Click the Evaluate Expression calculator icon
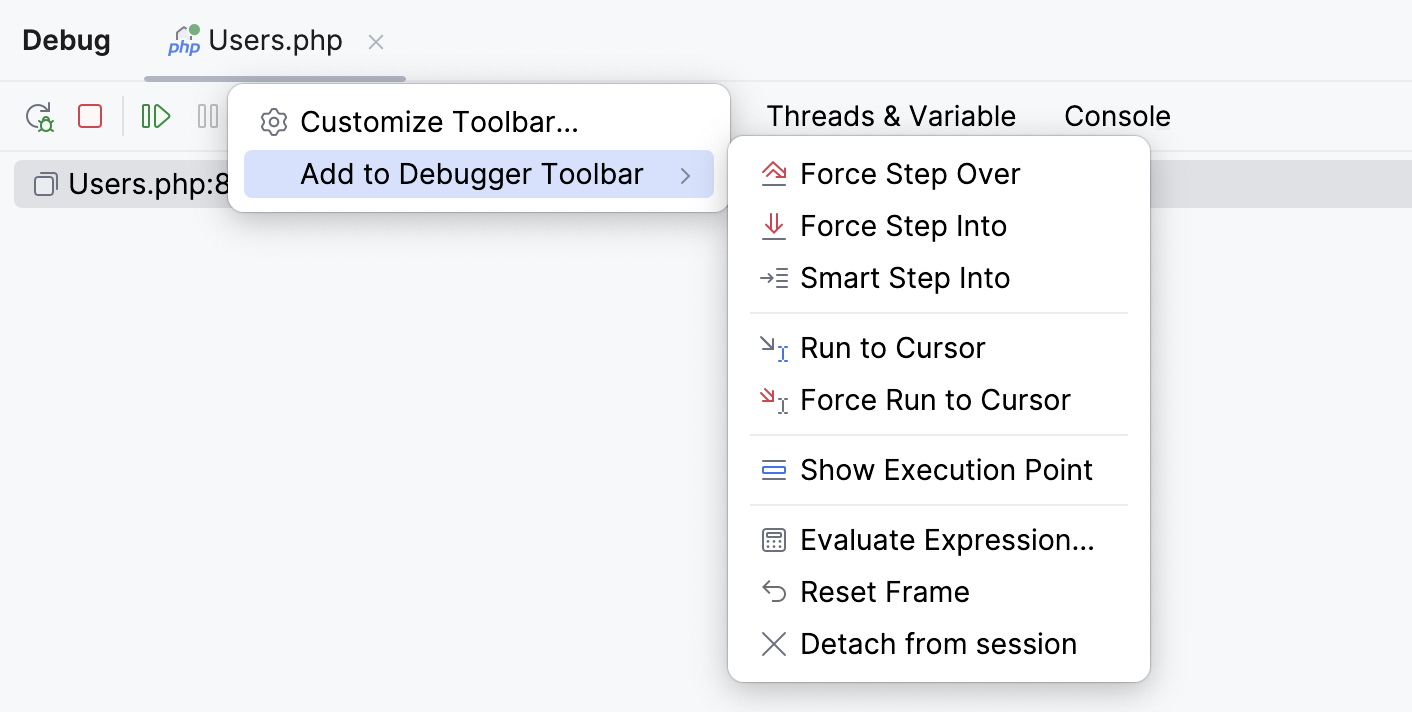Screen dimensions: 1412x712 click(774, 540)
